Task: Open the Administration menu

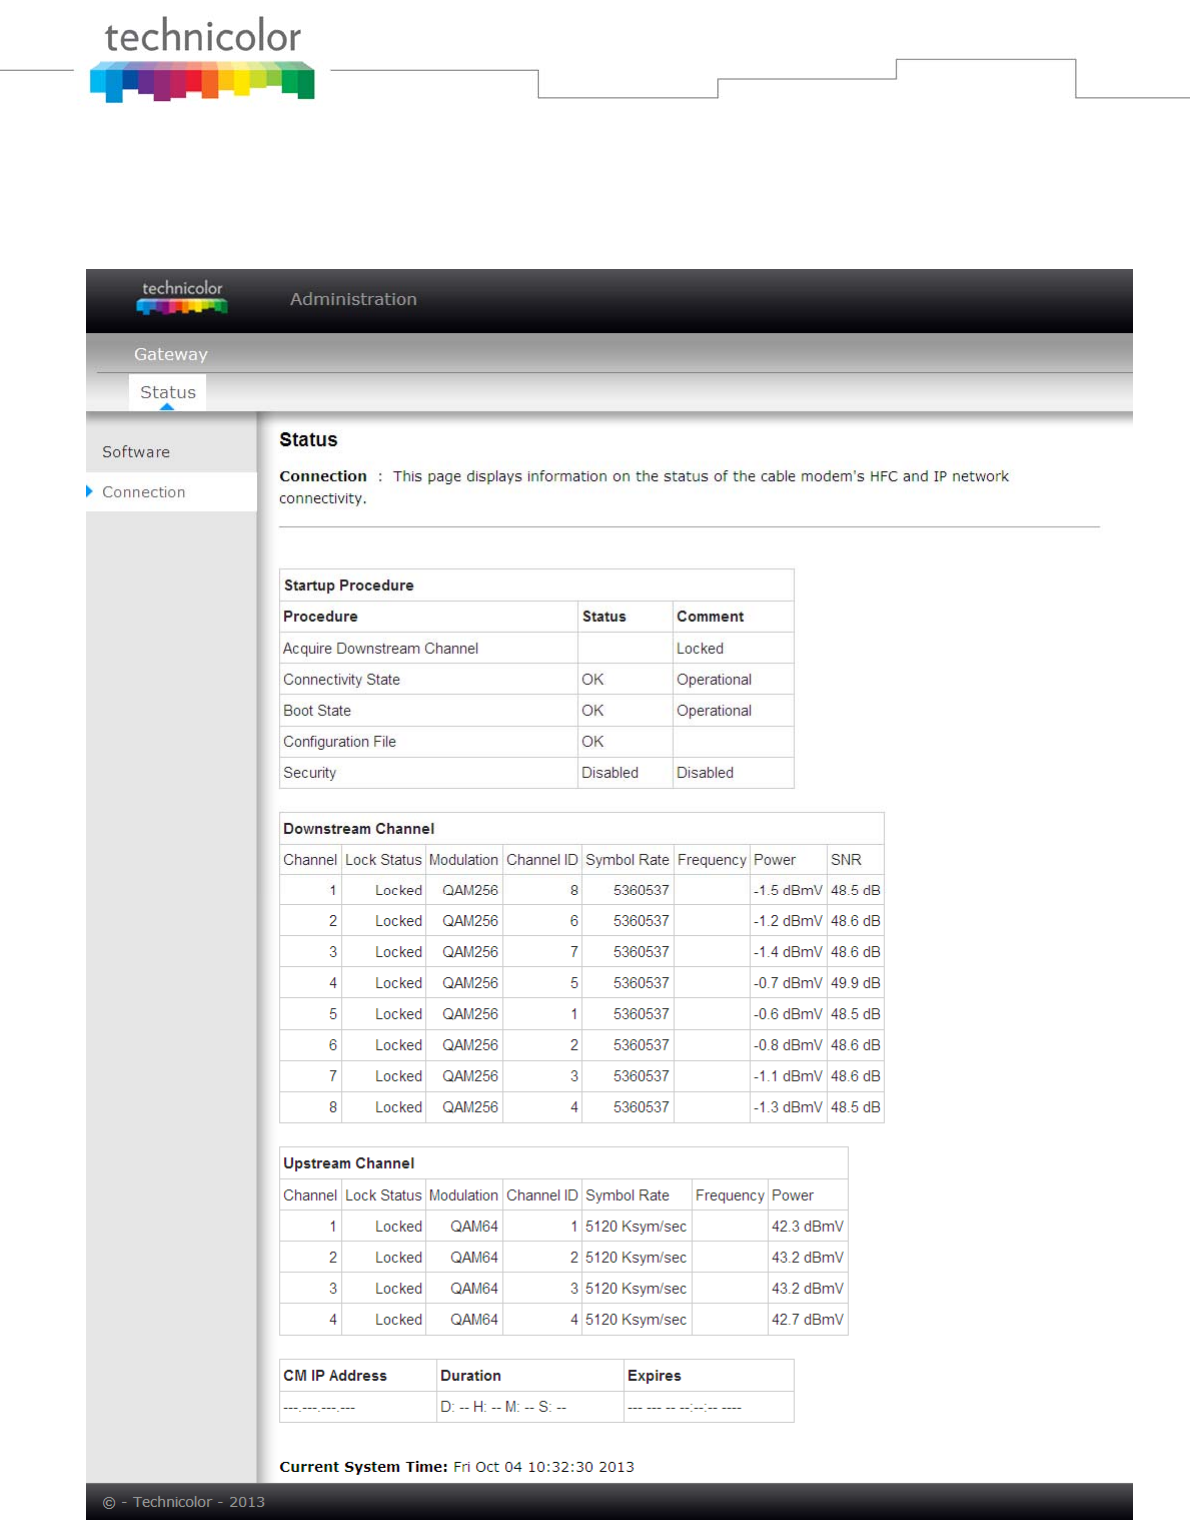Action: point(353,299)
